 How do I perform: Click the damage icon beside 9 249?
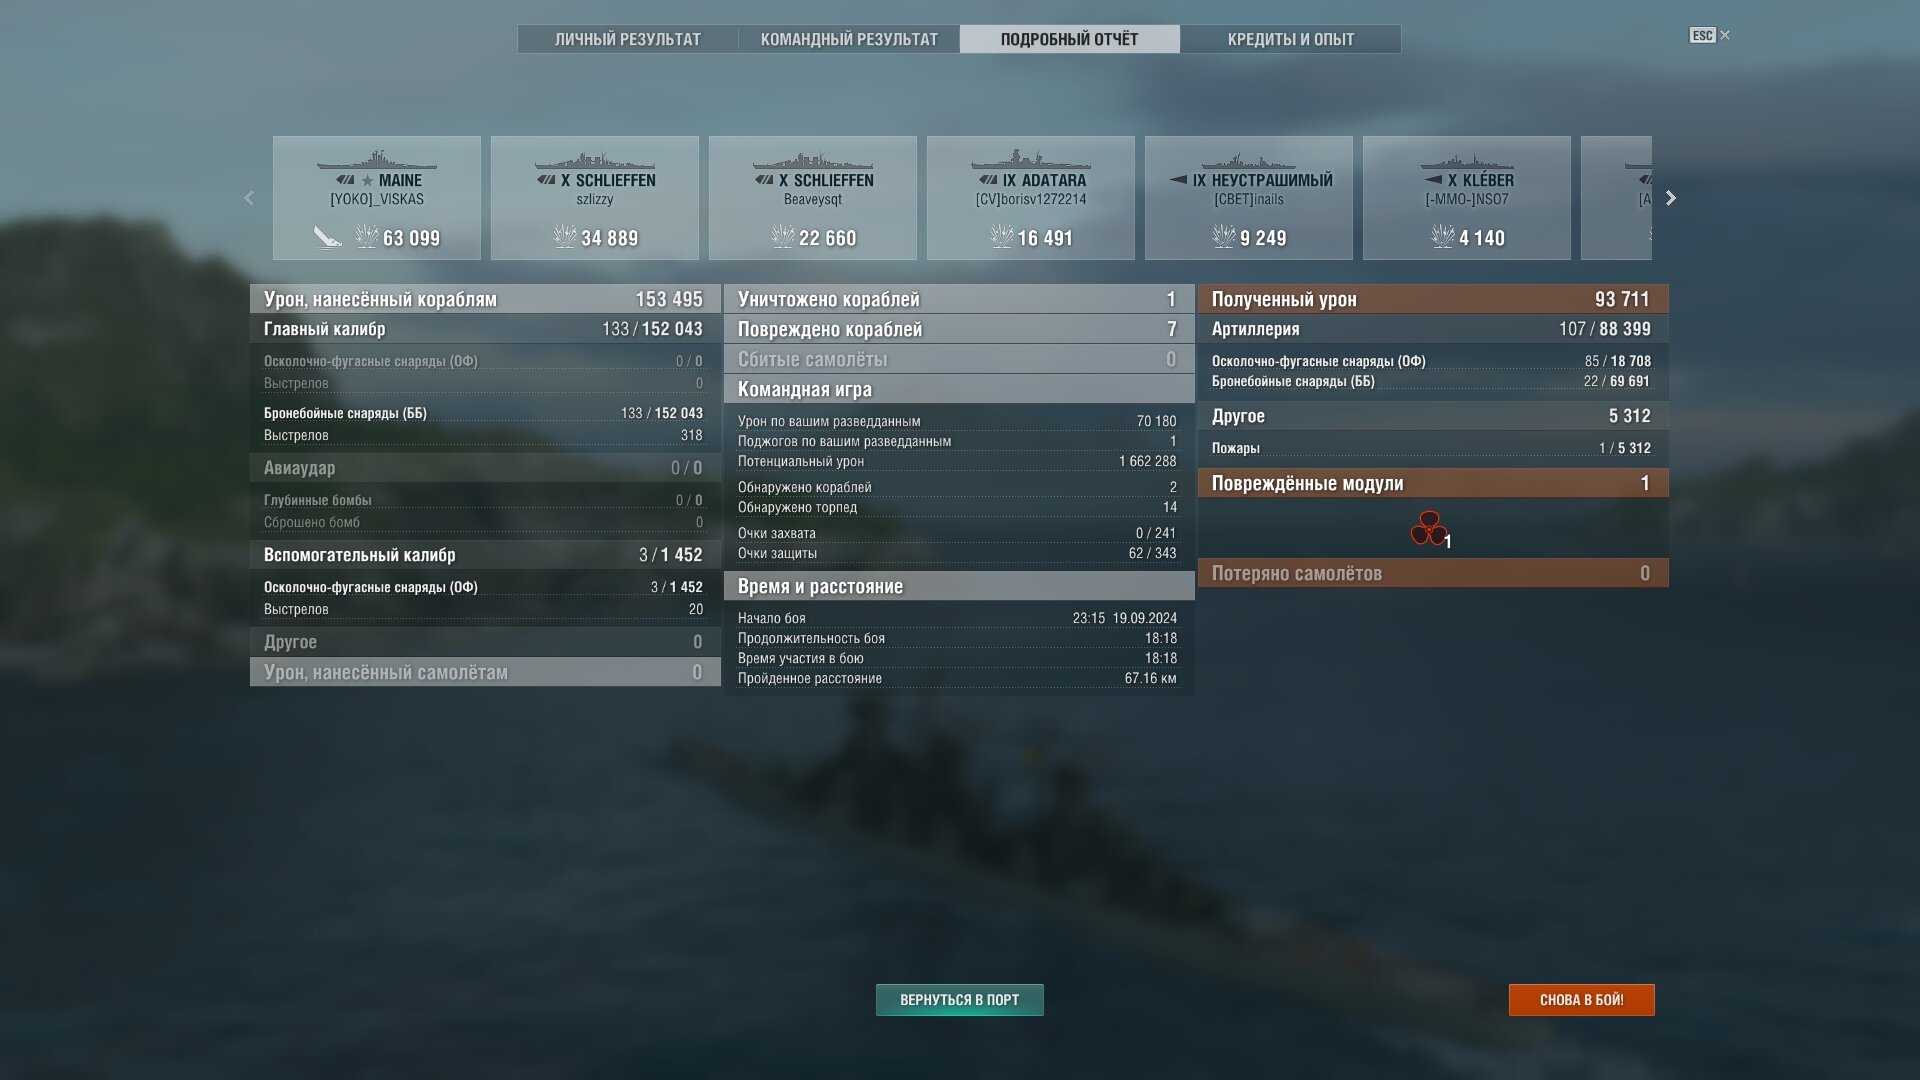(x=1224, y=237)
